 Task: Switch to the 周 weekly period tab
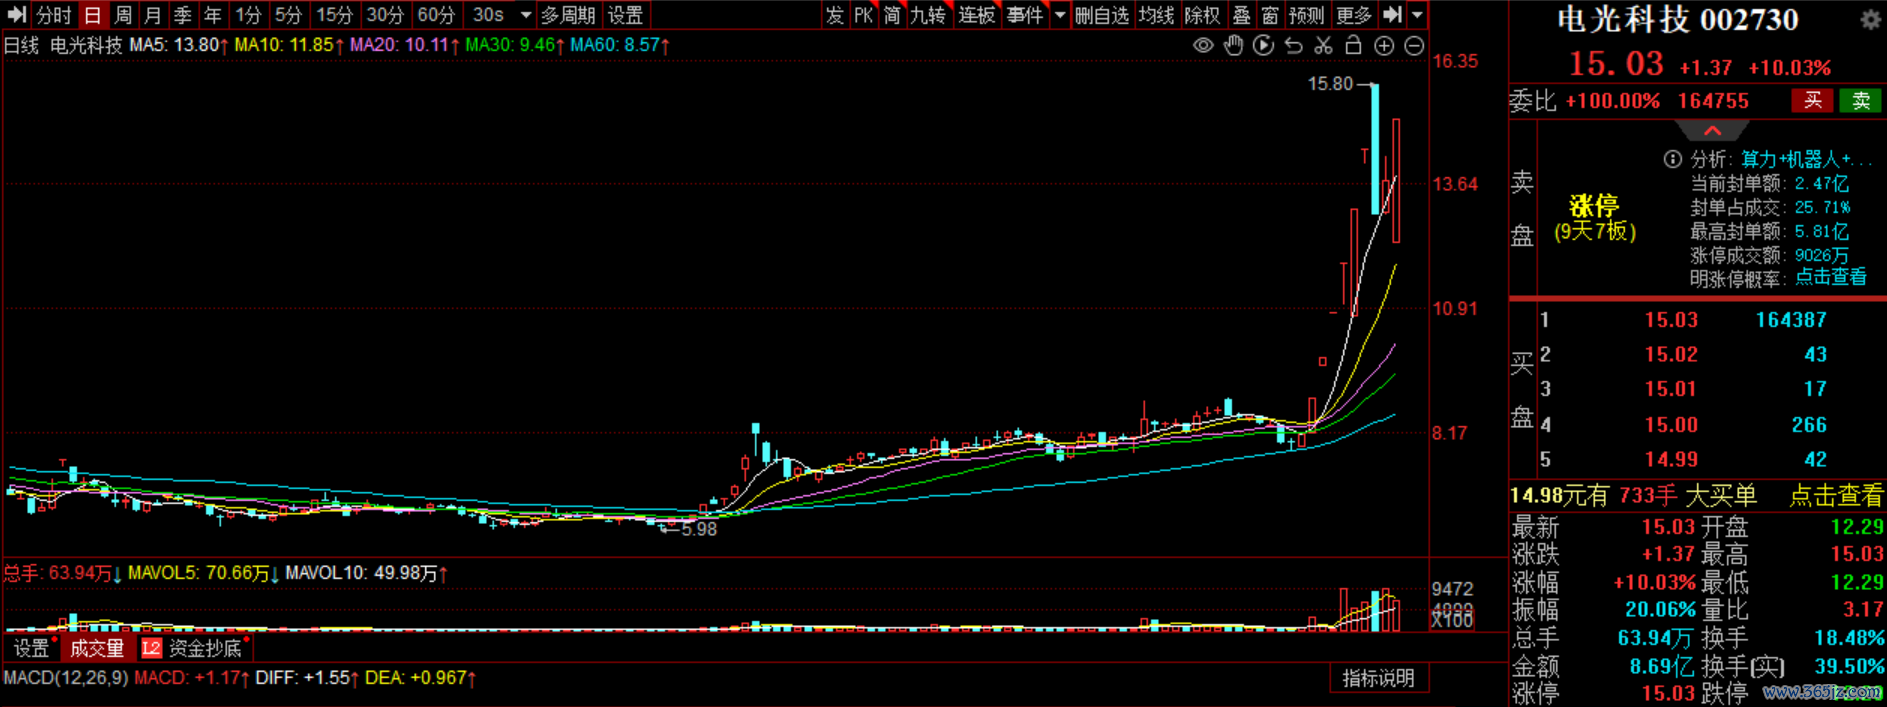click(x=122, y=15)
